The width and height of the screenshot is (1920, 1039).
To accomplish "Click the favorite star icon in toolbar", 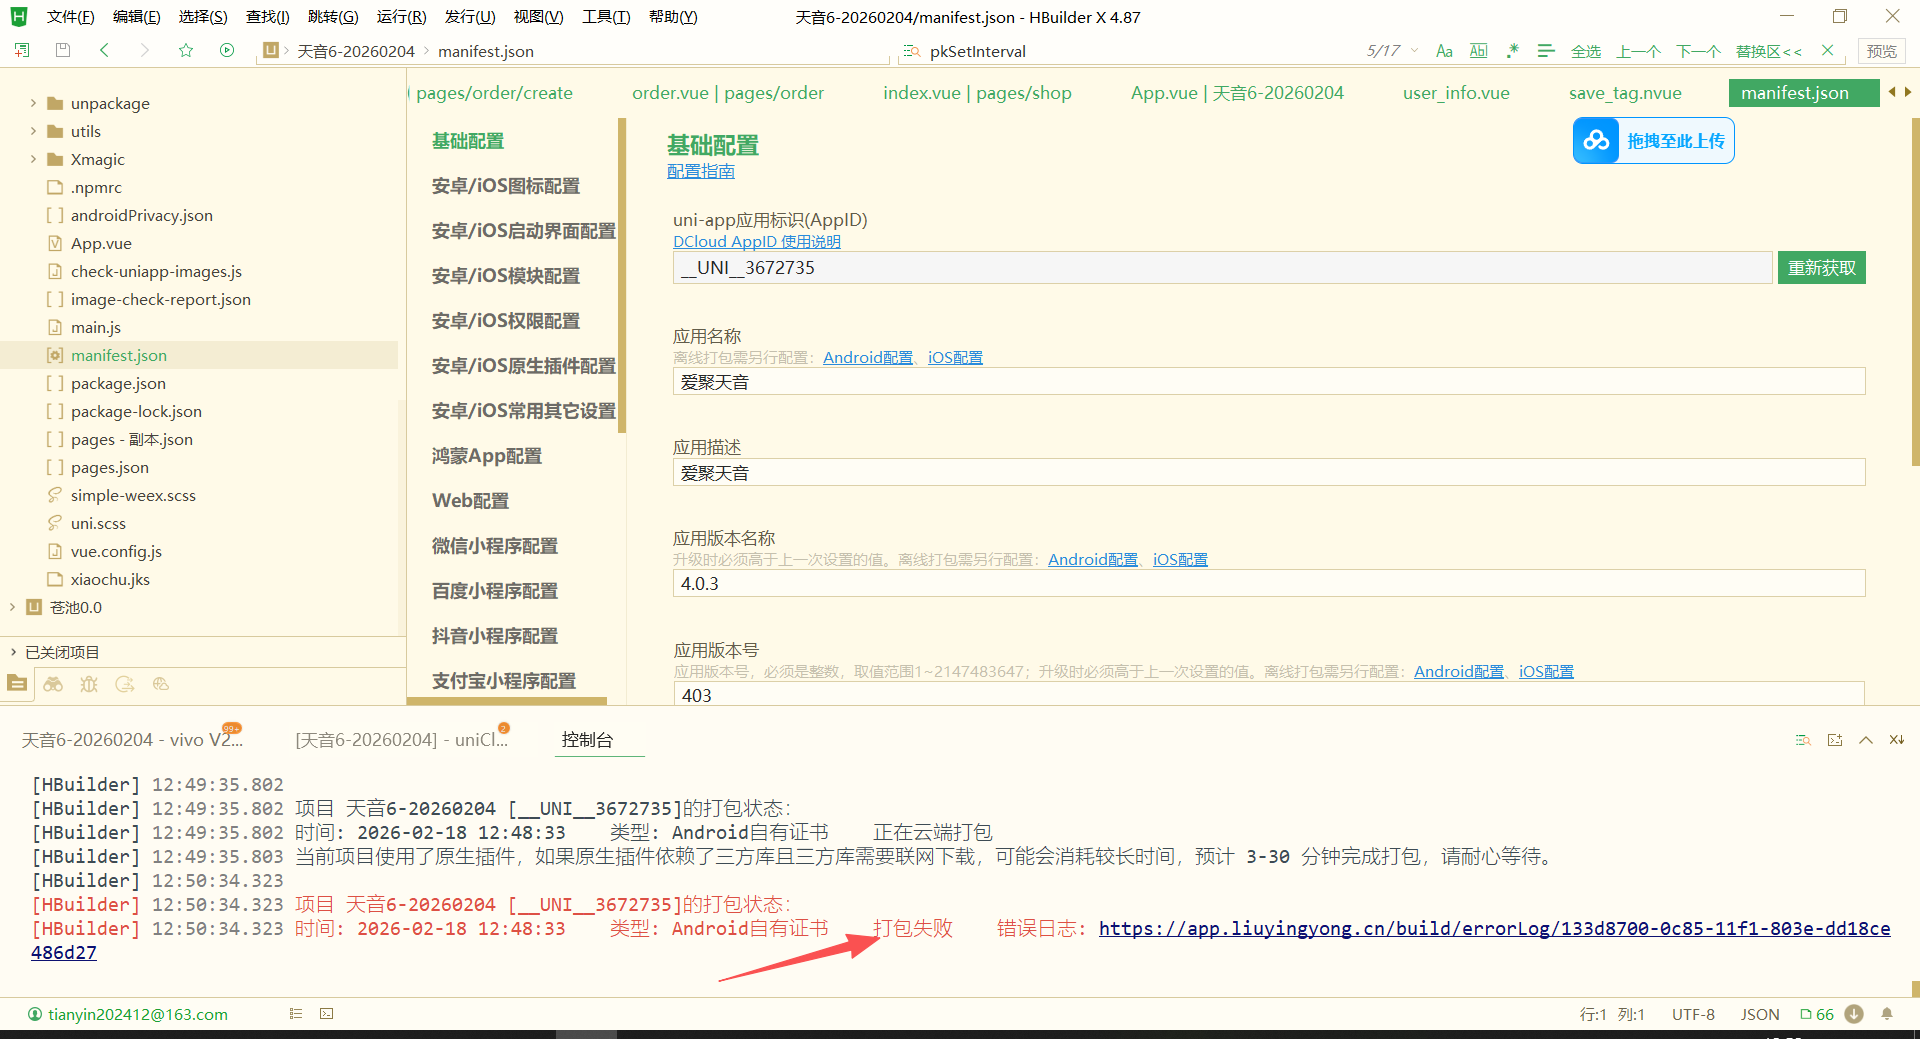I will tap(186, 50).
